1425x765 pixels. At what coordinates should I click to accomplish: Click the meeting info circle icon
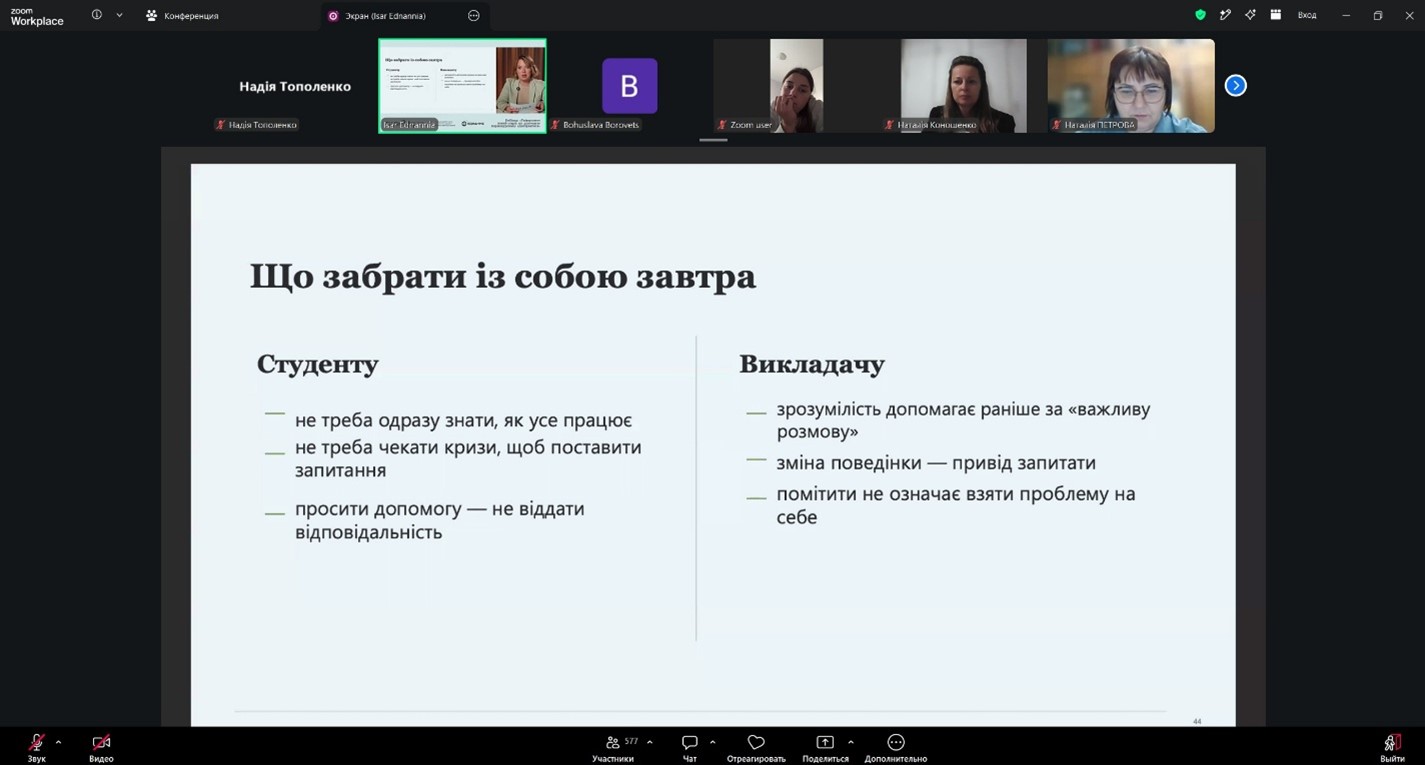[x=97, y=15]
